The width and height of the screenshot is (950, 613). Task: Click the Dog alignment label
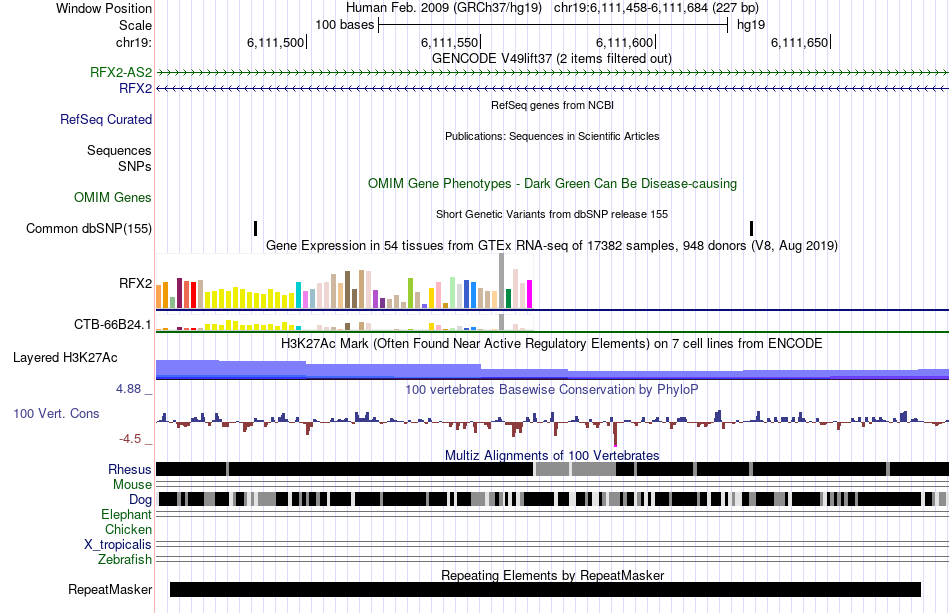click(140, 499)
